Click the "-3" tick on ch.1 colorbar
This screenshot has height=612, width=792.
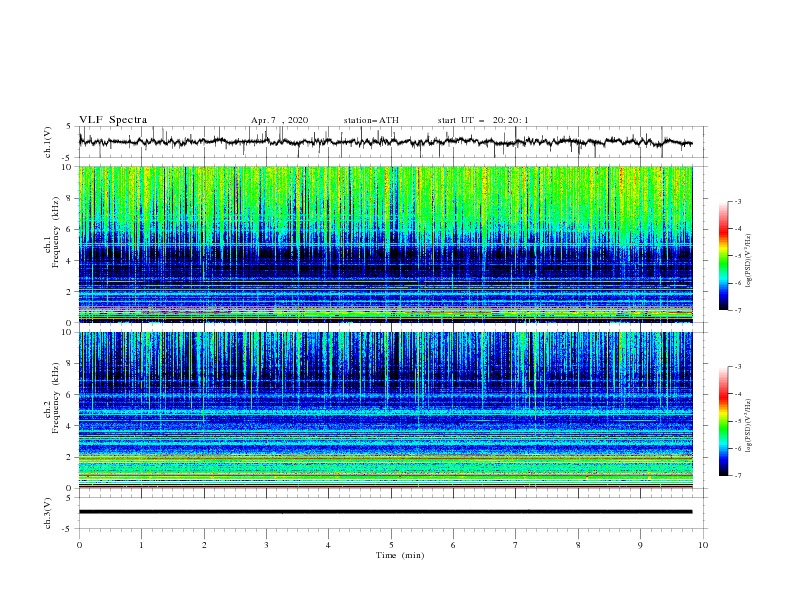point(737,201)
